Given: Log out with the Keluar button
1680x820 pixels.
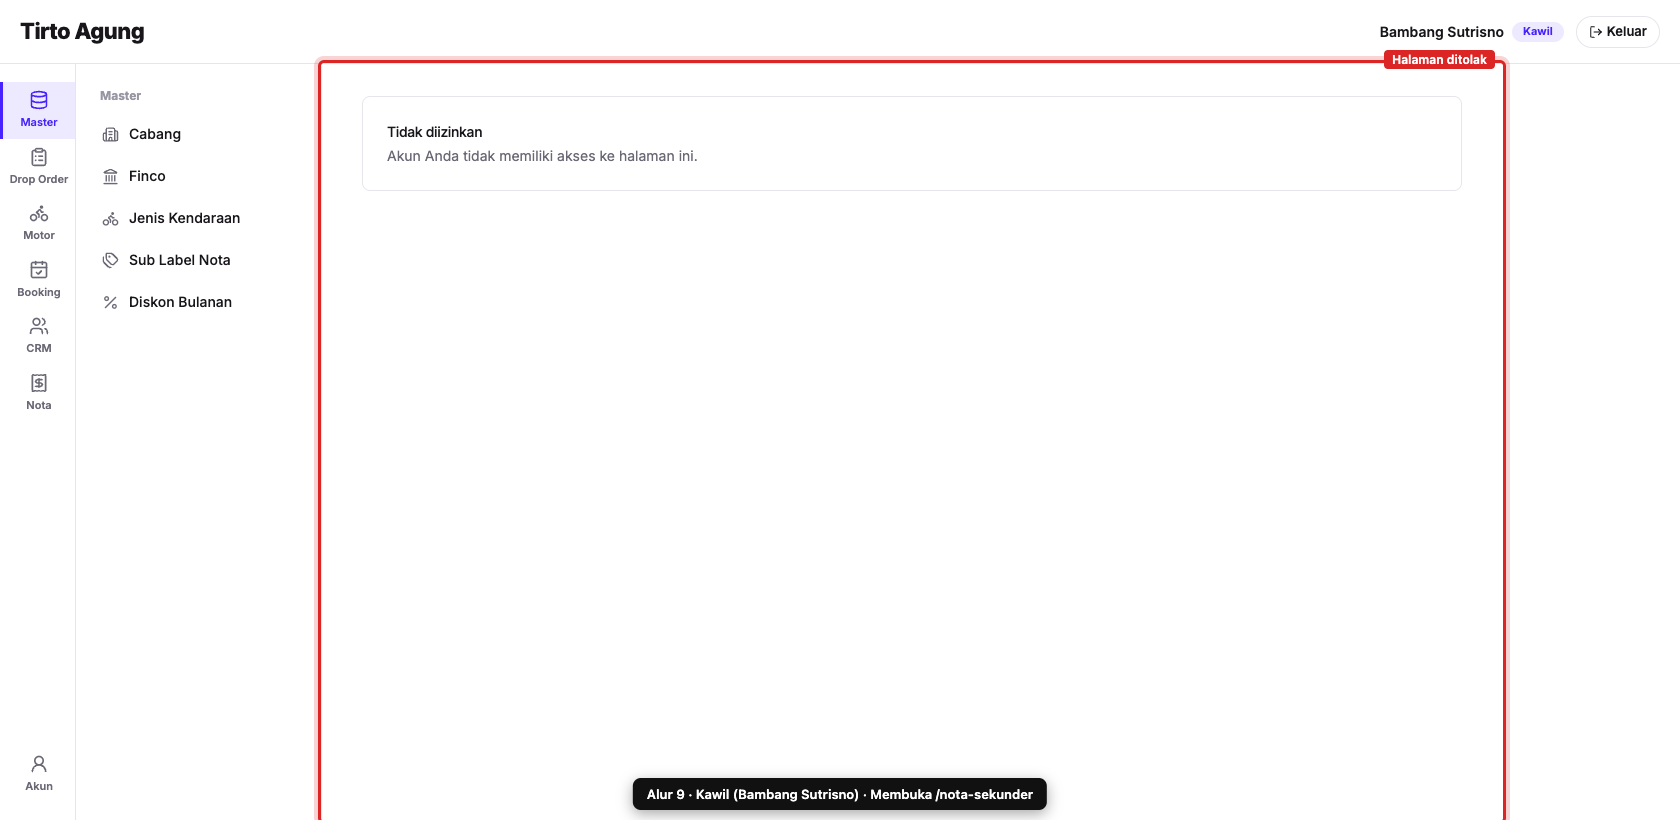Looking at the screenshot, I should (x=1617, y=32).
